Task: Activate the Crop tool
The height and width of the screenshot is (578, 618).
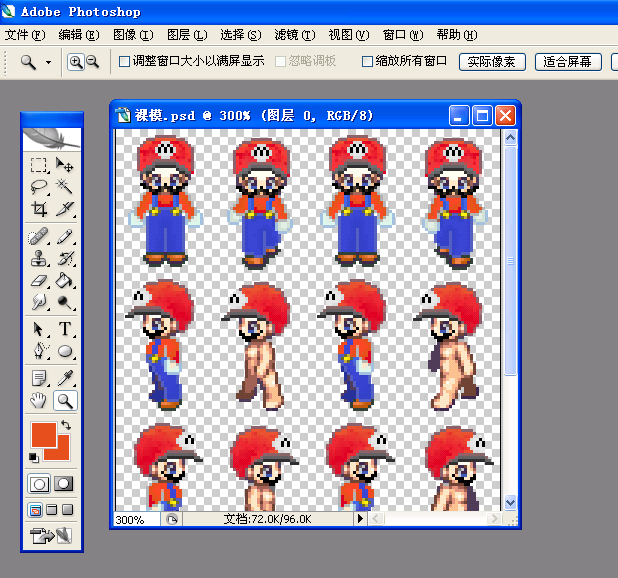Action: click(39, 209)
